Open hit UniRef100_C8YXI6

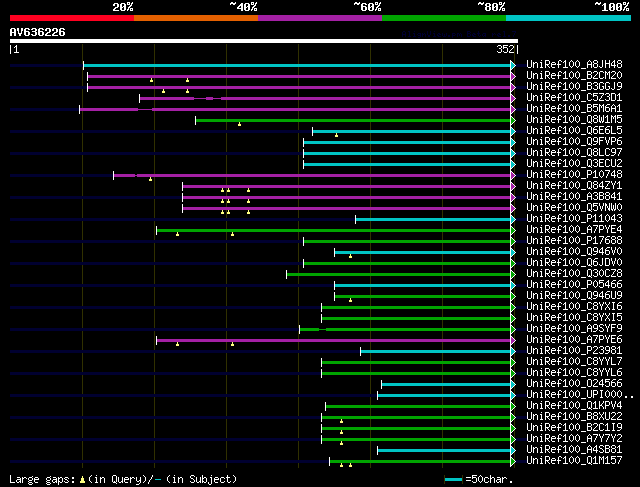(x=574, y=307)
